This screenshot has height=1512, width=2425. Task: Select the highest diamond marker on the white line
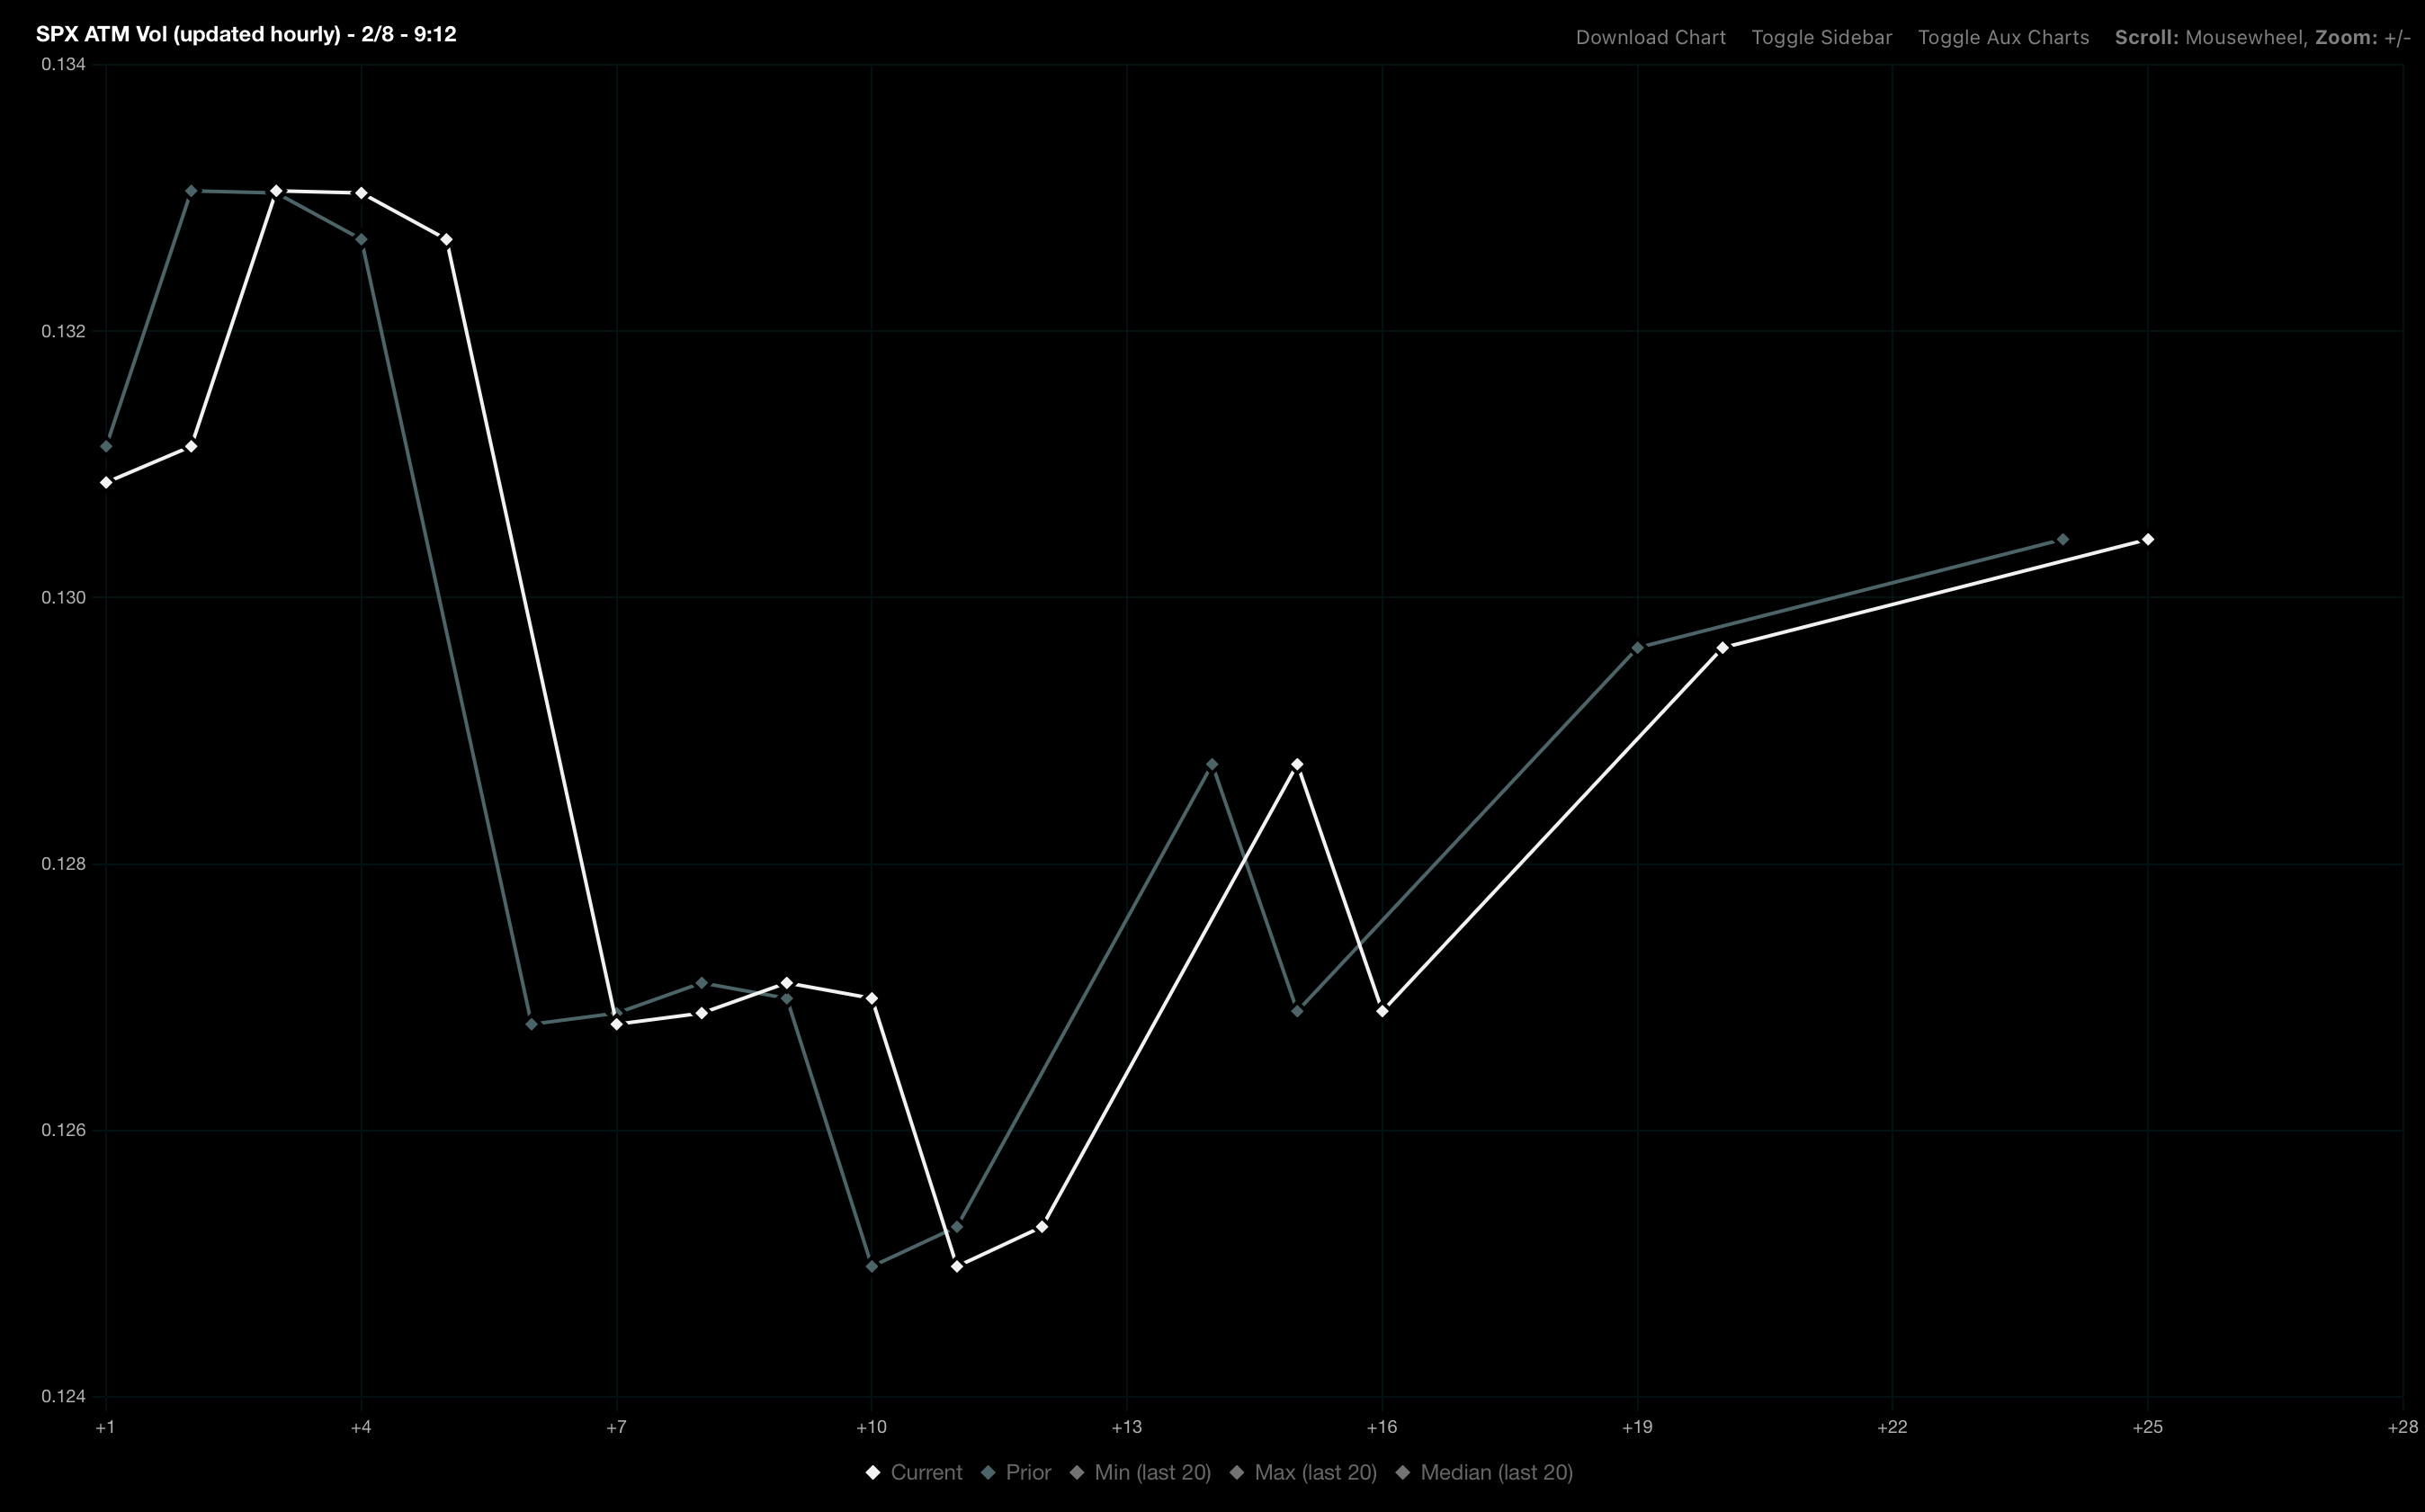(277, 190)
